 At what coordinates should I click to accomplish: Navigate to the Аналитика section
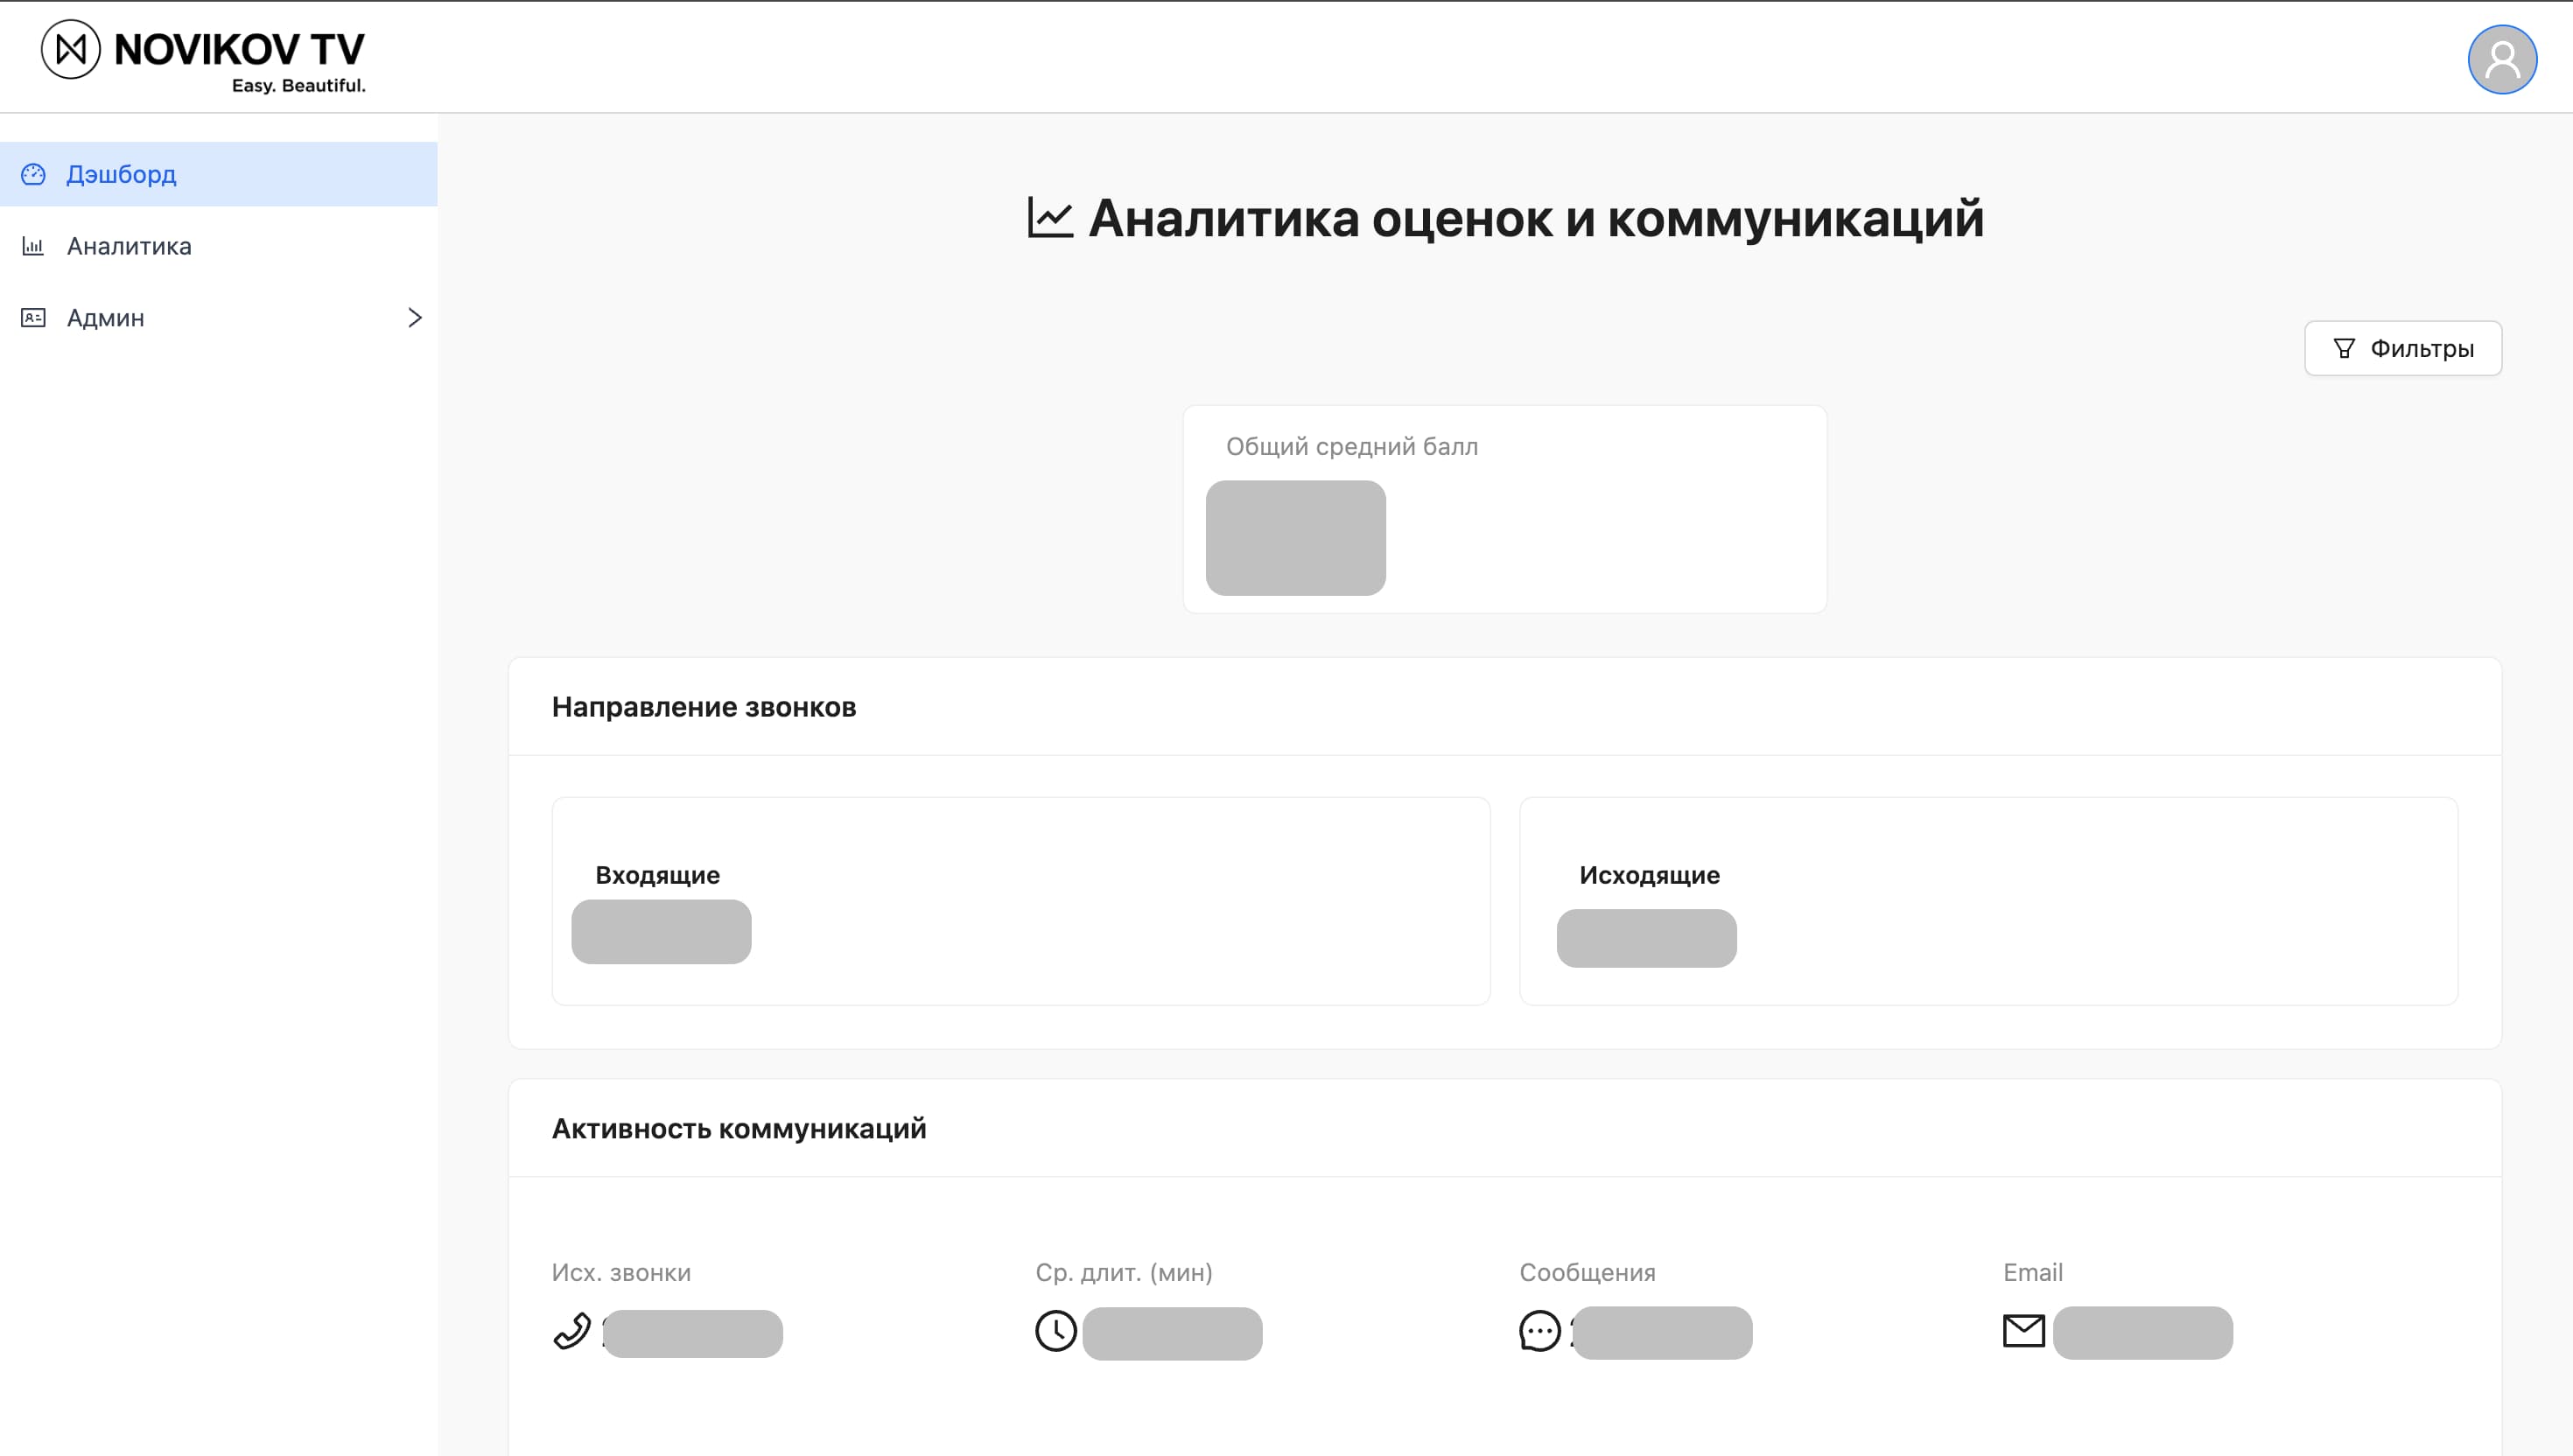[x=128, y=246]
